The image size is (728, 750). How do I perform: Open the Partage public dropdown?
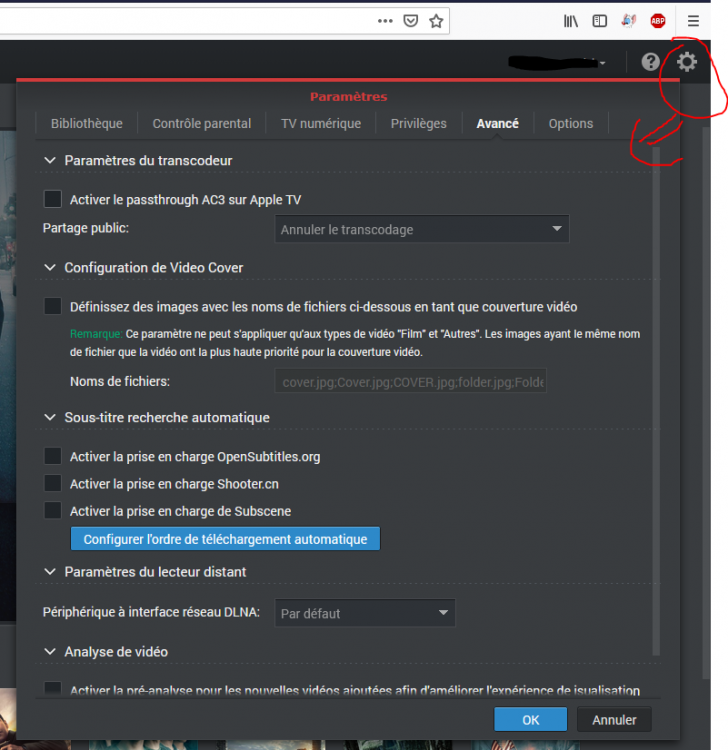[x=422, y=229]
